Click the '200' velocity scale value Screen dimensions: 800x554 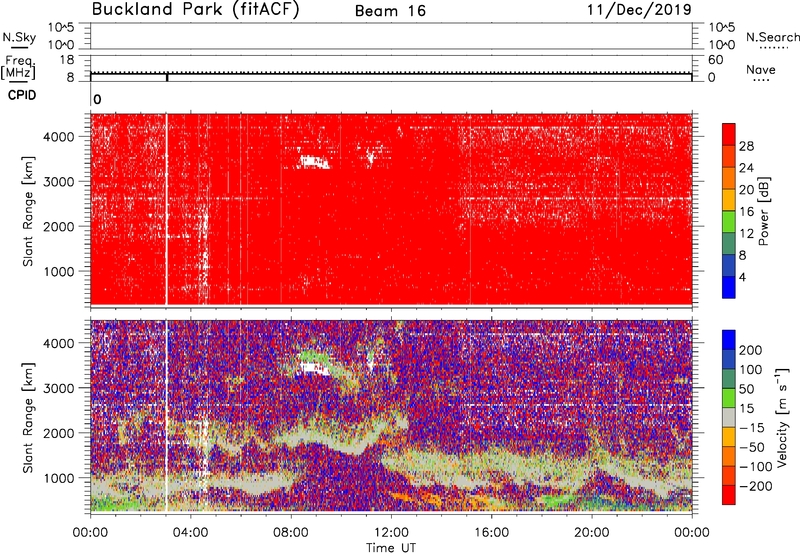pos(751,350)
